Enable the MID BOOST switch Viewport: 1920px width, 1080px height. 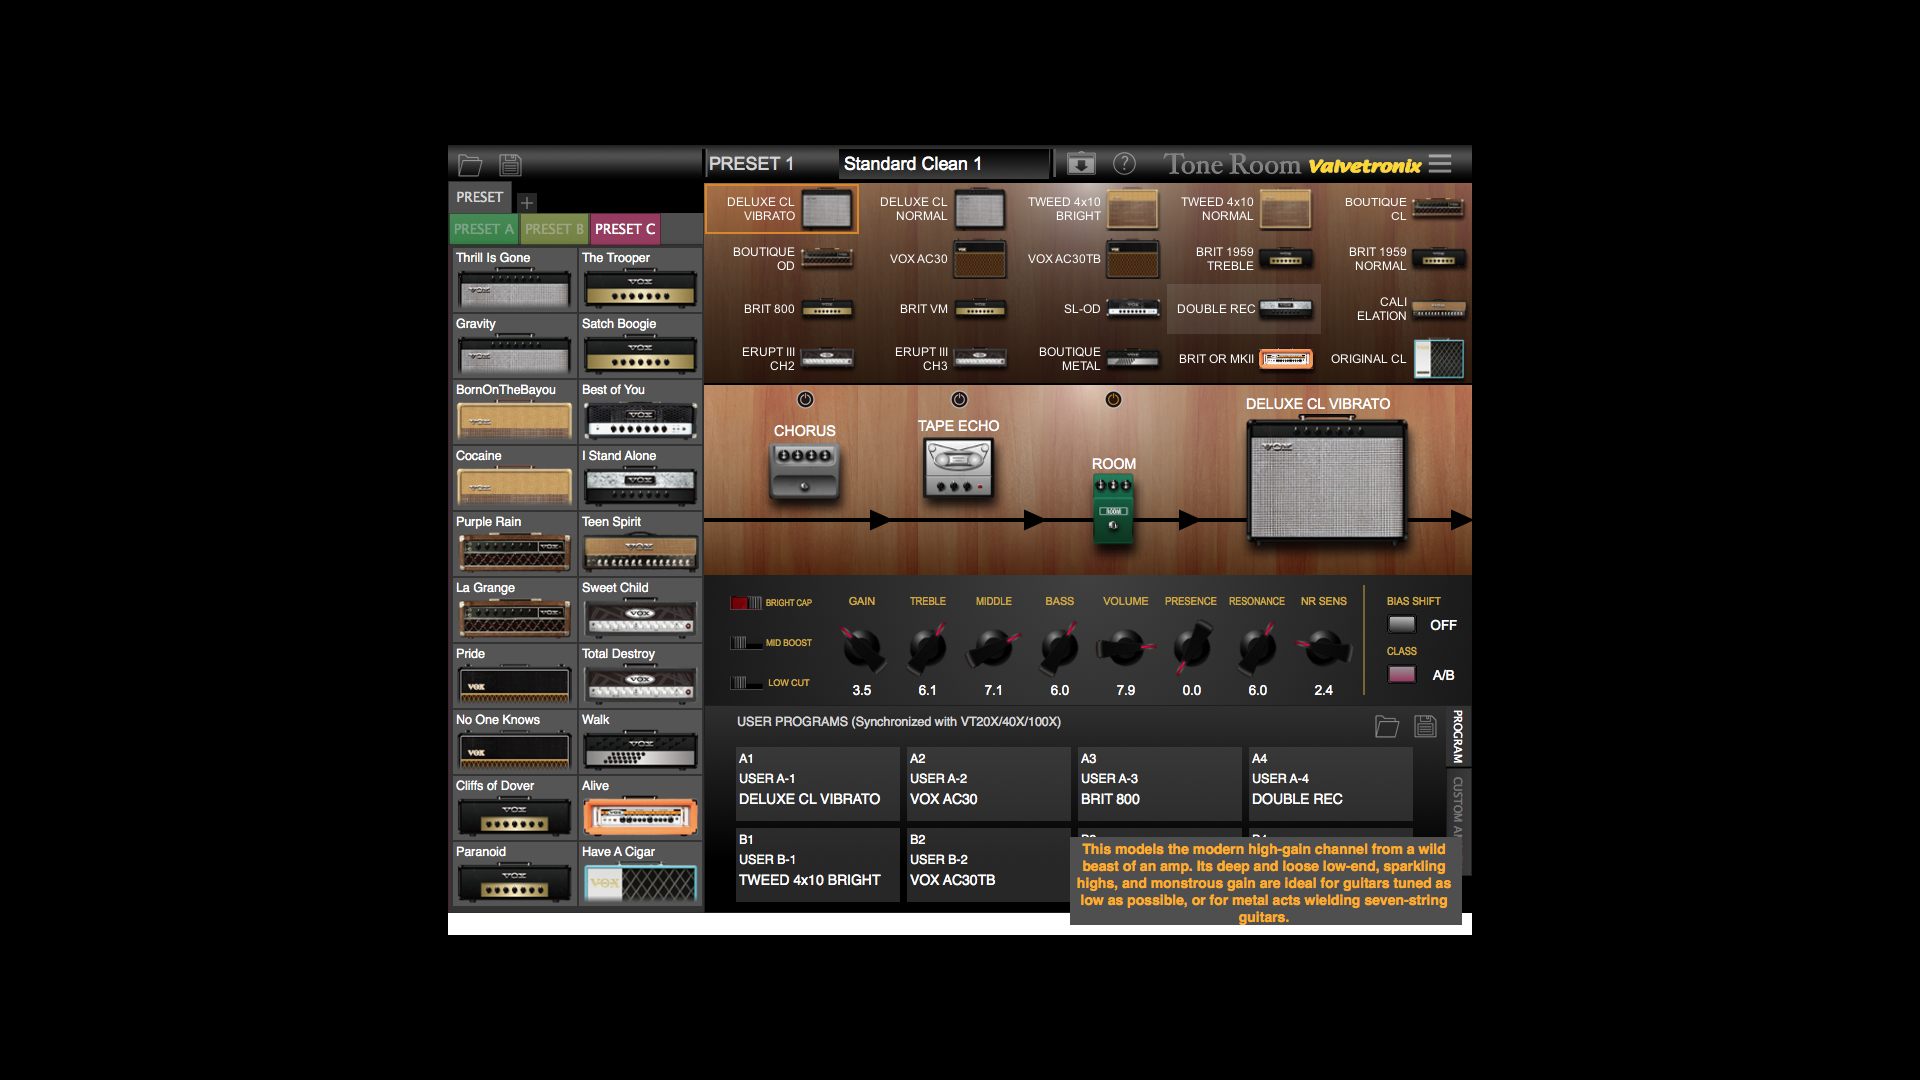pyautogui.click(x=745, y=642)
